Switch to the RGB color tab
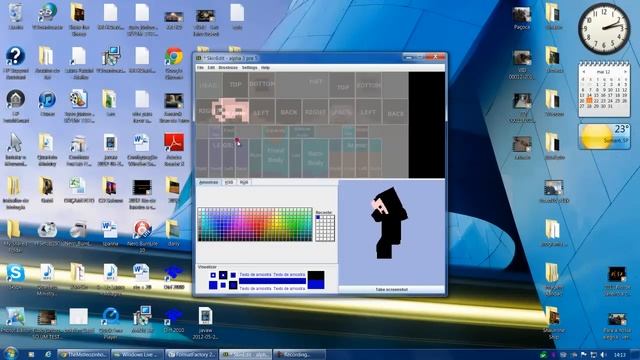 click(244, 182)
